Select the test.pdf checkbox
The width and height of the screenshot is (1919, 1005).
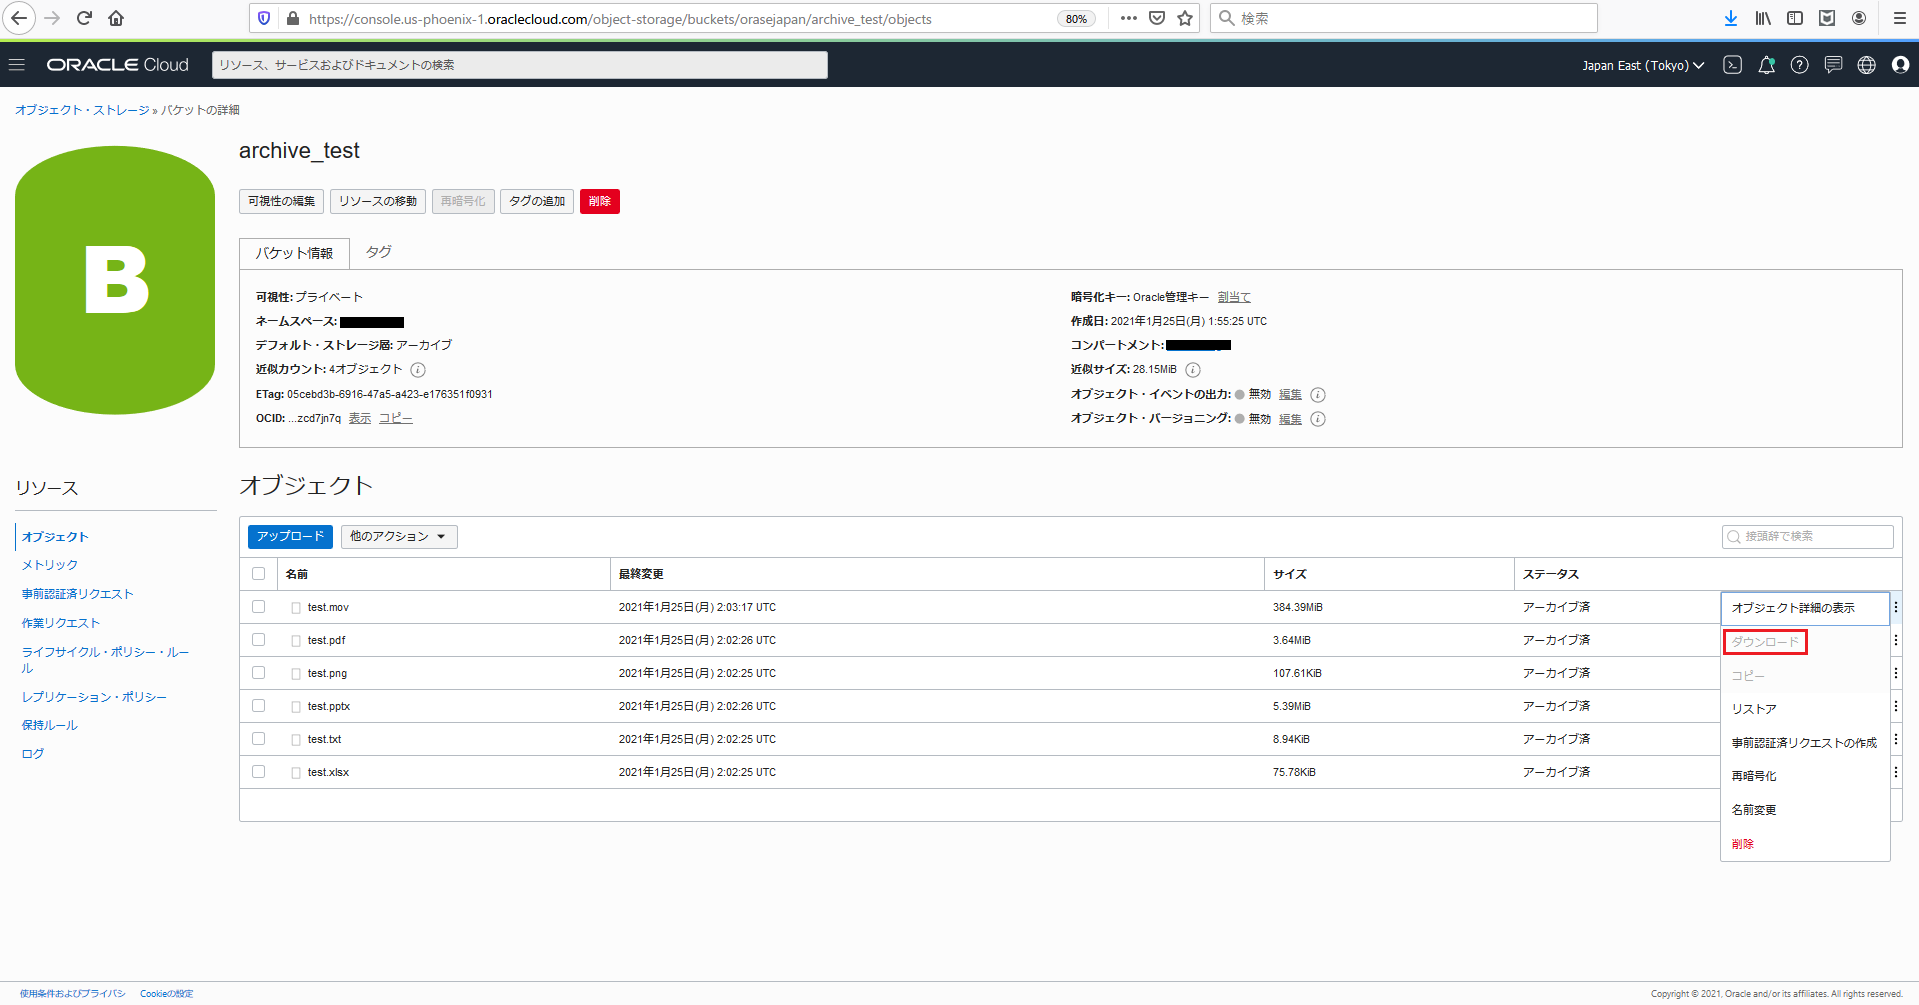(x=258, y=640)
